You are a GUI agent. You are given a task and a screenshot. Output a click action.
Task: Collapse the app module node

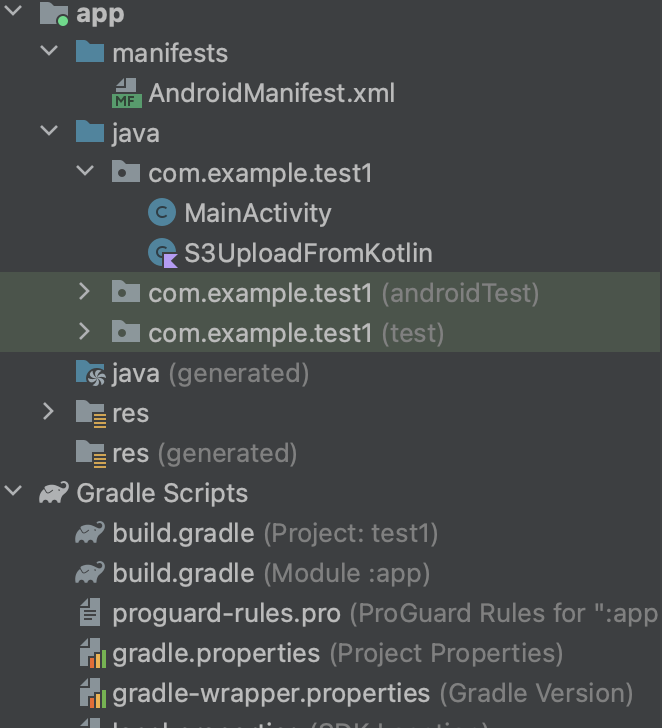click(x=13, y=13)
